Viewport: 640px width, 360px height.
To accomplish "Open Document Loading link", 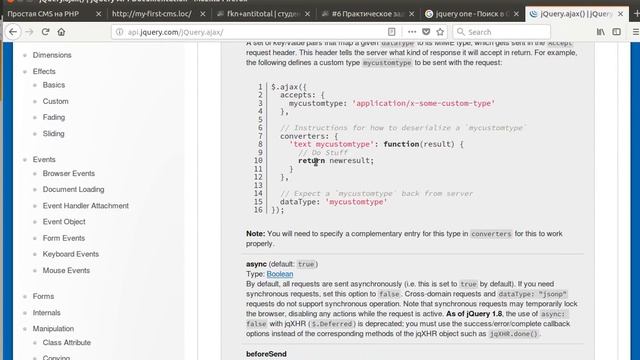I will [x=73, y=189].
